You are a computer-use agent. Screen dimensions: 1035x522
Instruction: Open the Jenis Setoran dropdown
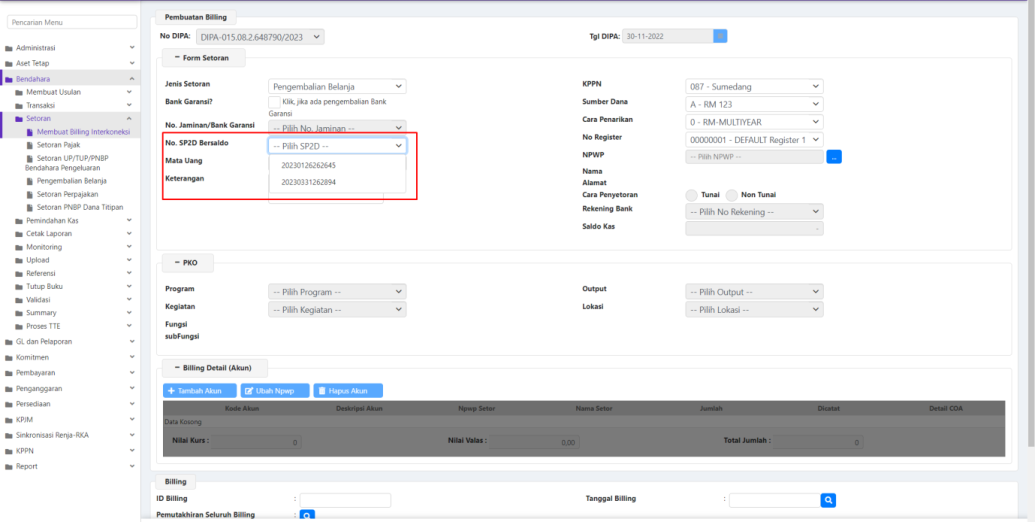(337, 87)
